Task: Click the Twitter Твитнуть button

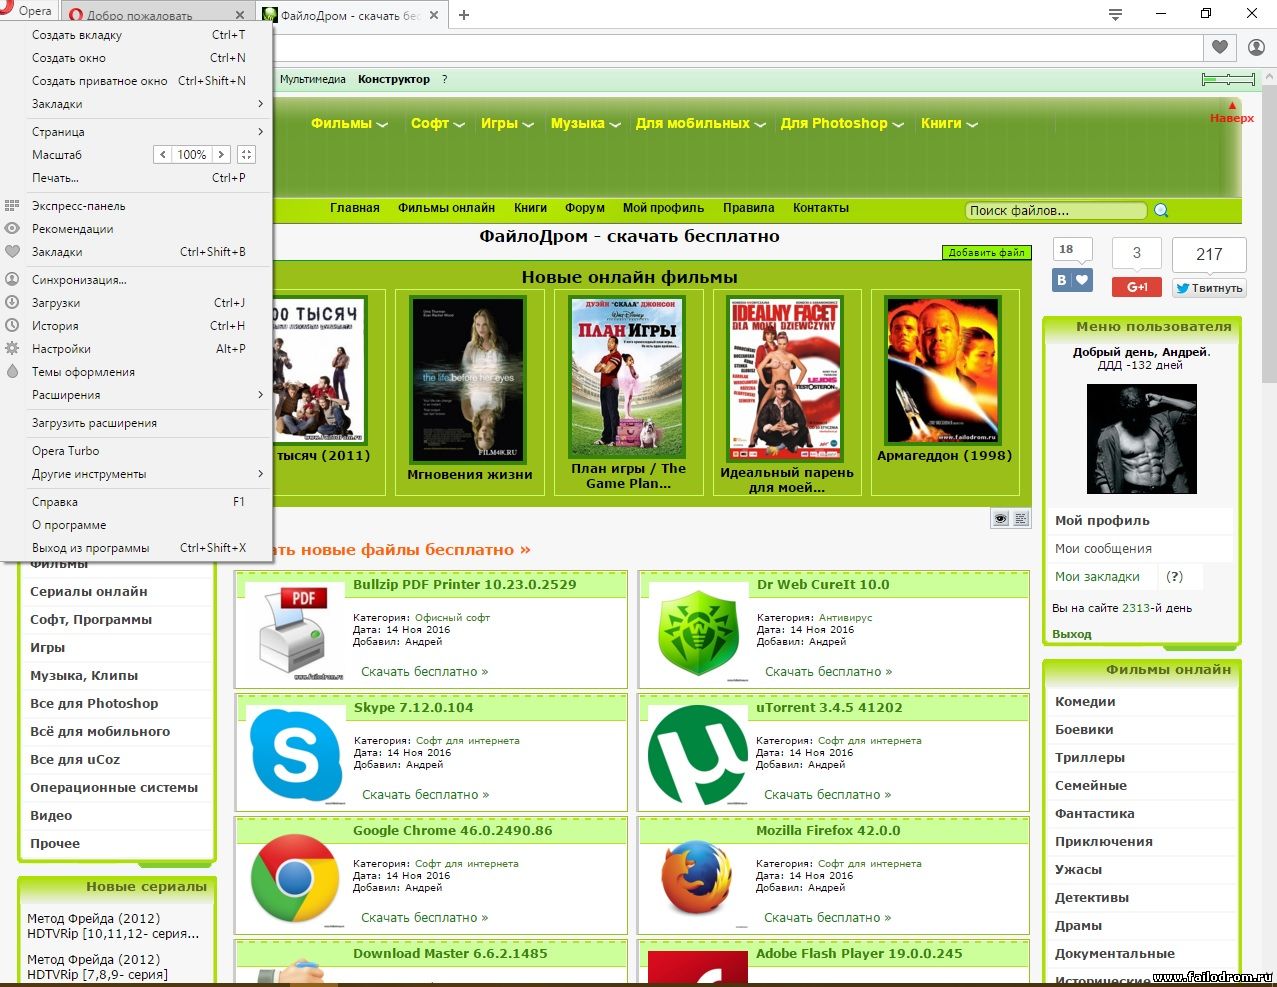Action: tap(1209, 288)
